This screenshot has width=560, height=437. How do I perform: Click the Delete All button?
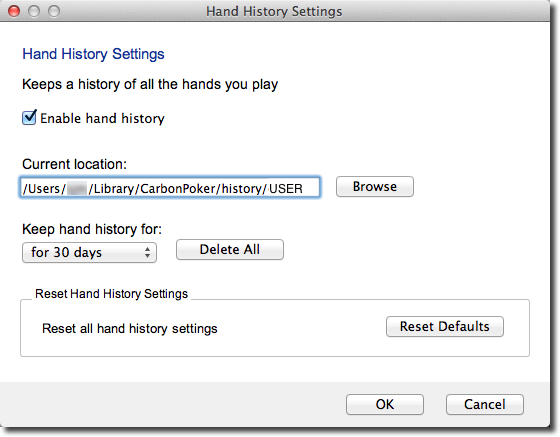click(230, 250)
